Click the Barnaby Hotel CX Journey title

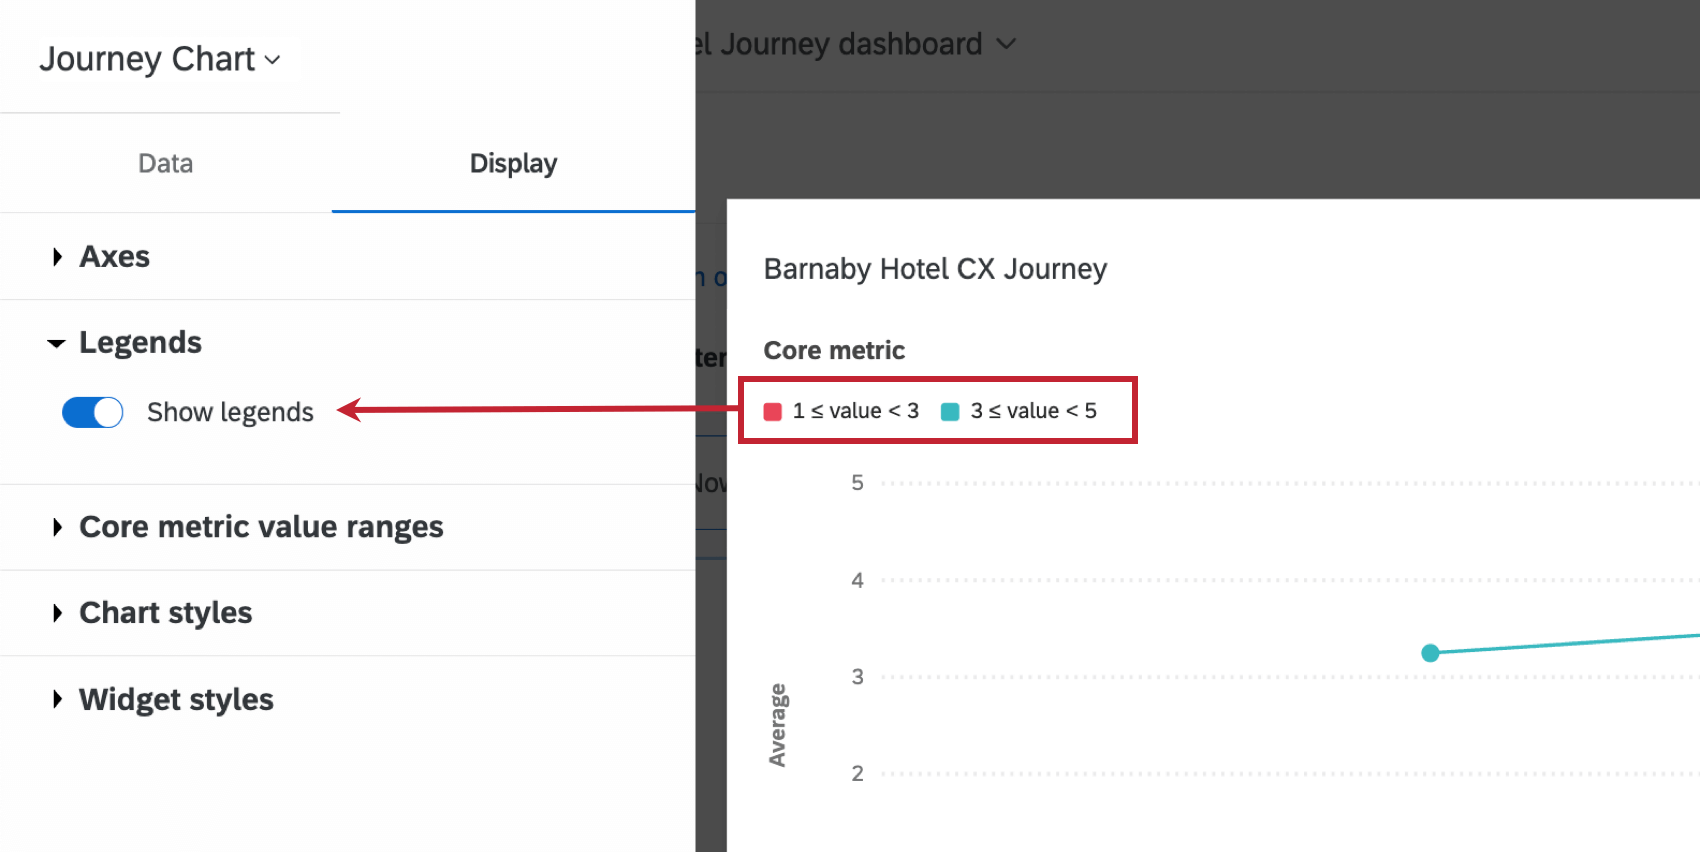click(x=935, y=269)
